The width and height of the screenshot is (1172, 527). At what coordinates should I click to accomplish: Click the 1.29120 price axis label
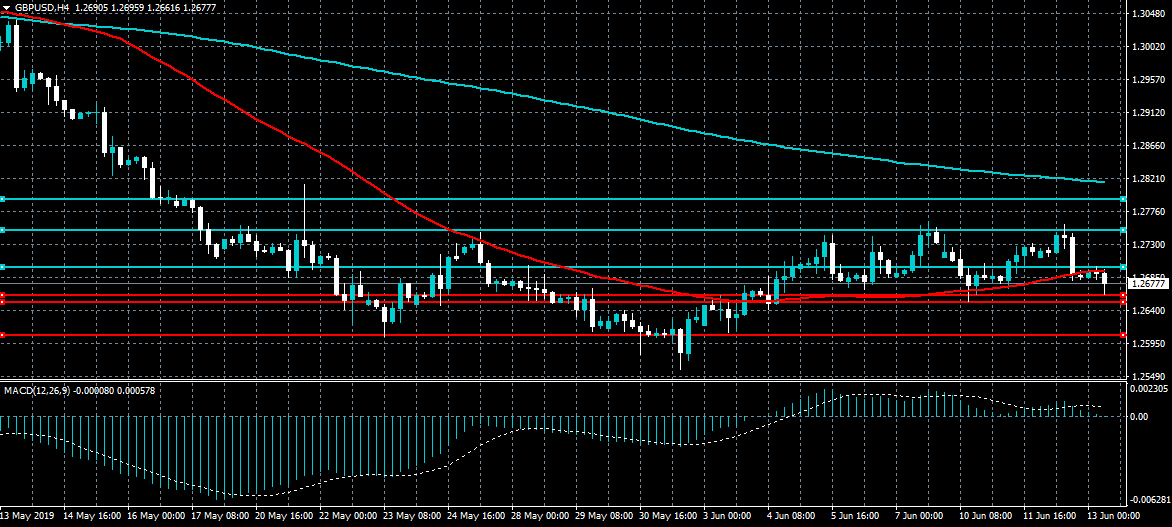pyautogui.click(x=1148, y=112)
